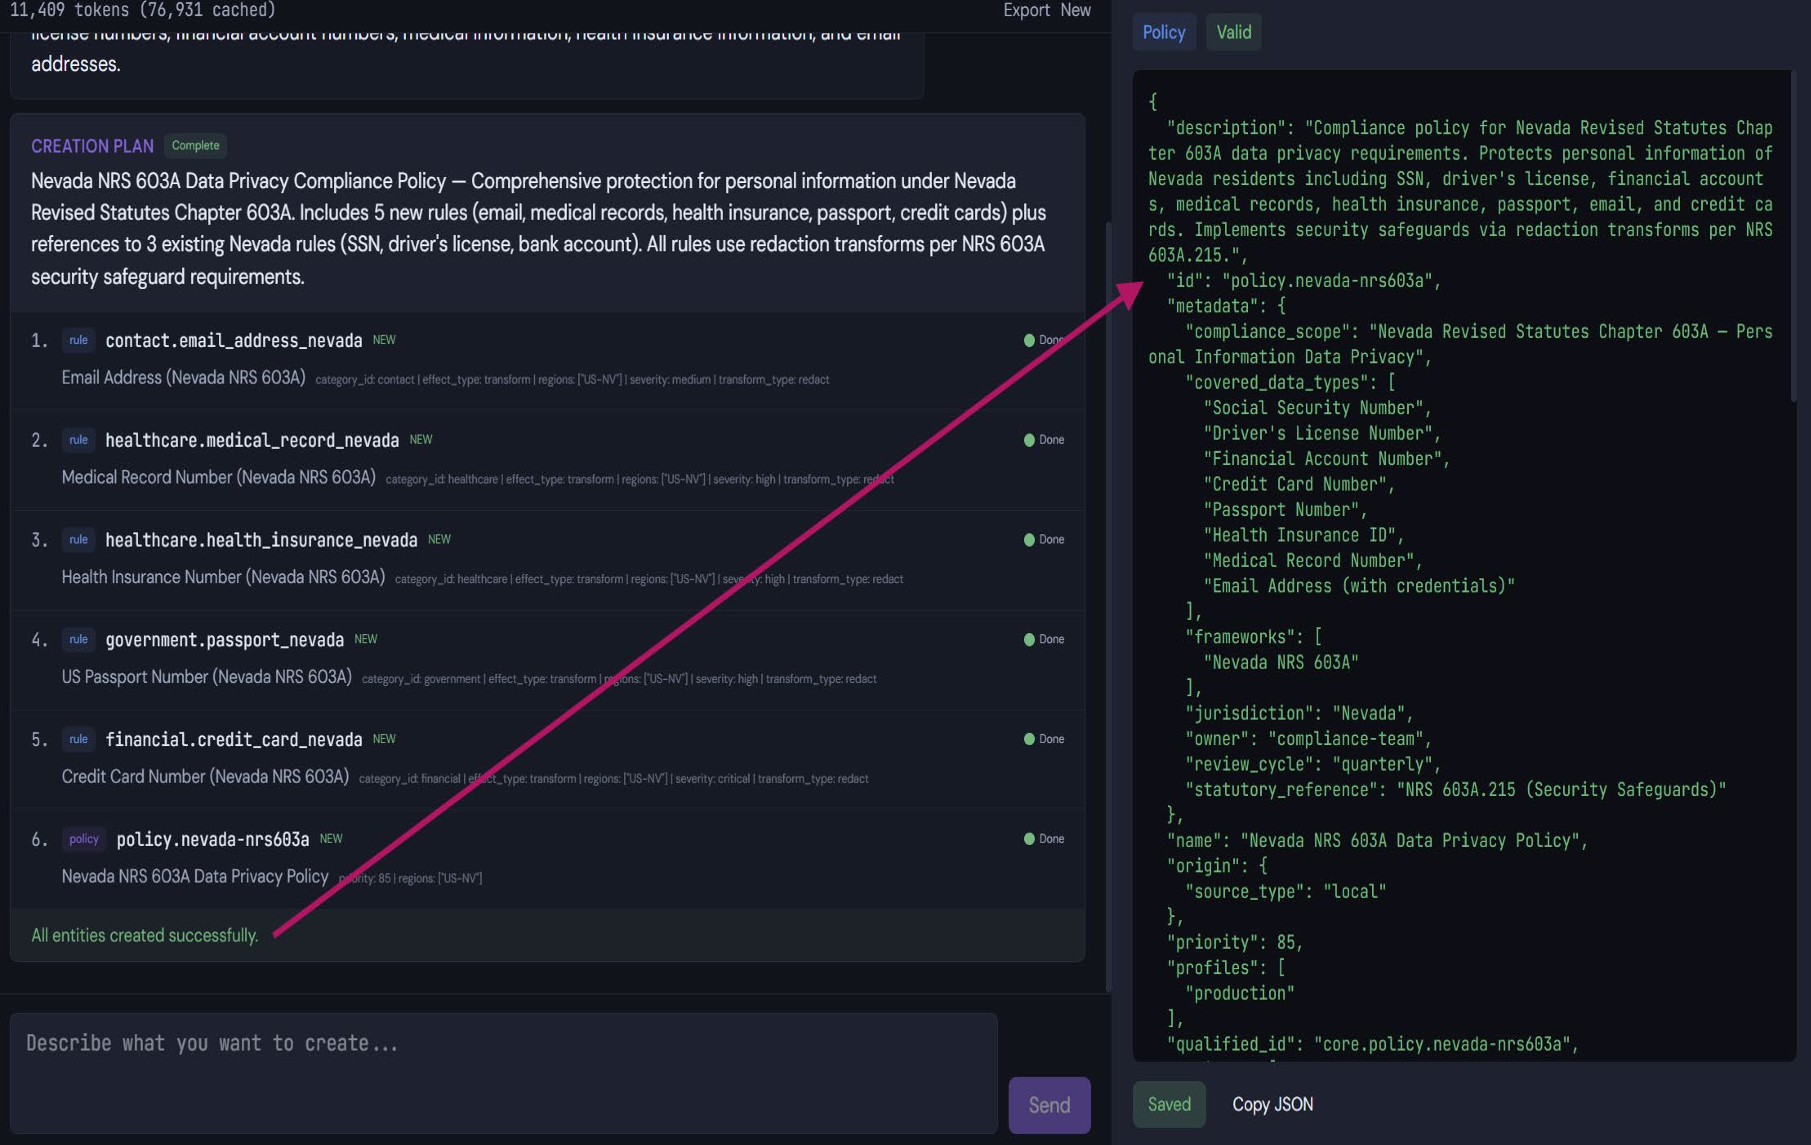Click the NEW badge on contact.email_address_nevada
This screenshot has height=1145, width=1811.
(x=384, y=340)
